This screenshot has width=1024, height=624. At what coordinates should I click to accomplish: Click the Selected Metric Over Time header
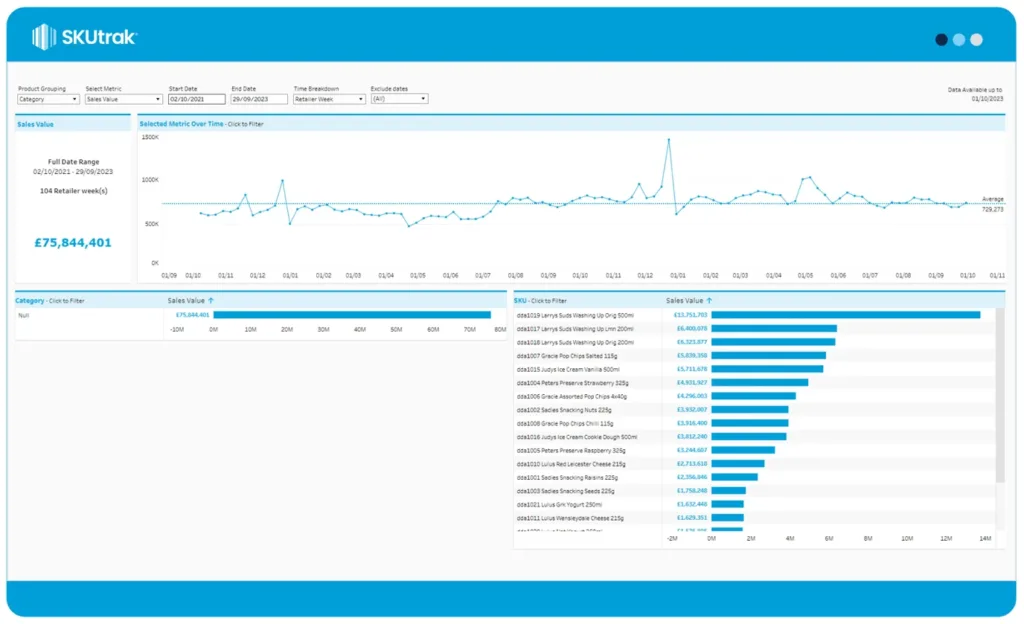tap(201, 124)
